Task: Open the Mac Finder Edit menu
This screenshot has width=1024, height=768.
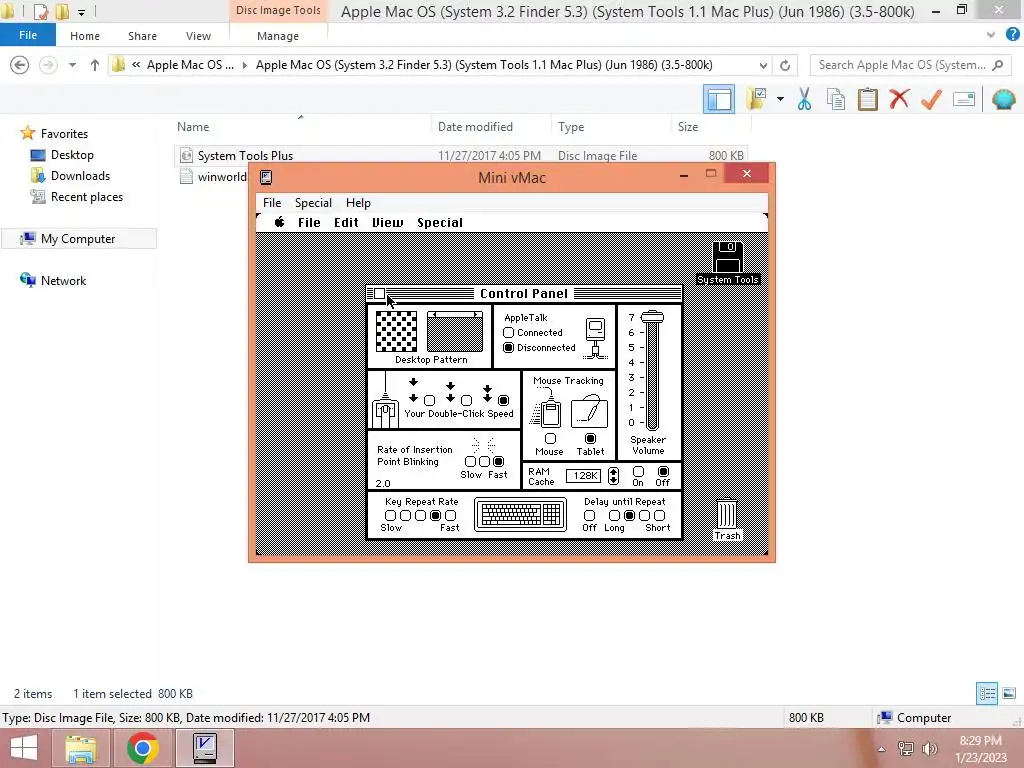Action: pyautogui.click(x=346, y=223)
